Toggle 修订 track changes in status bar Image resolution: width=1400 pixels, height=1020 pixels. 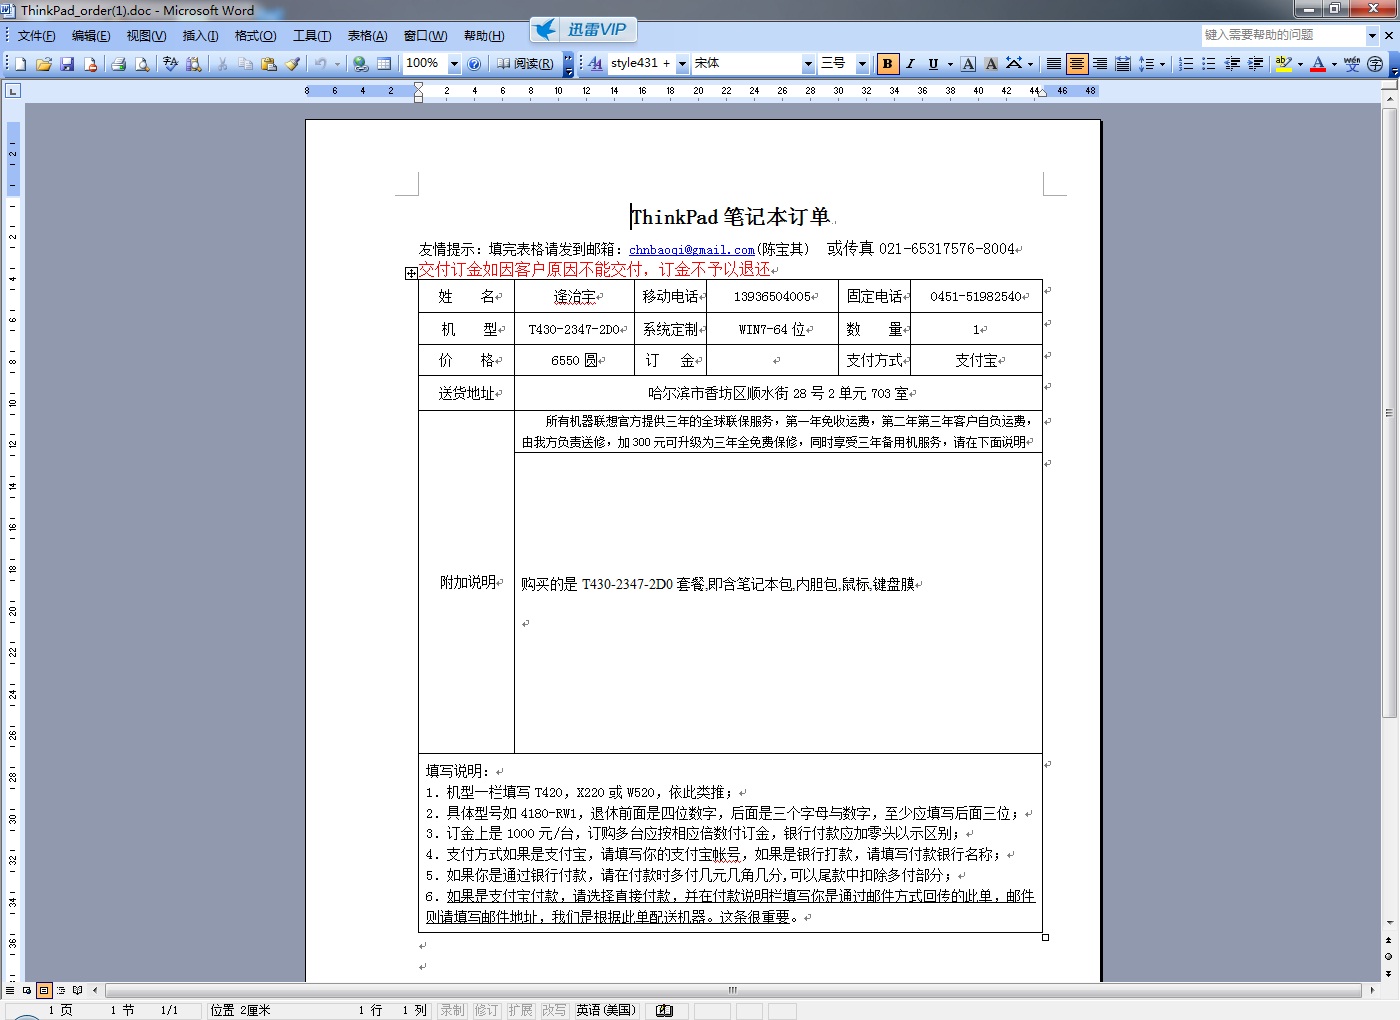(486, 1010)
